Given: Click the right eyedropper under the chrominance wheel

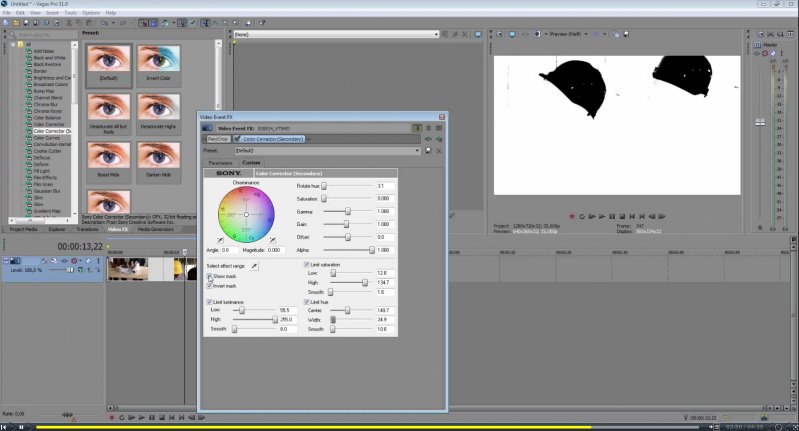Looking at the screenshot, I should (274, 241).
